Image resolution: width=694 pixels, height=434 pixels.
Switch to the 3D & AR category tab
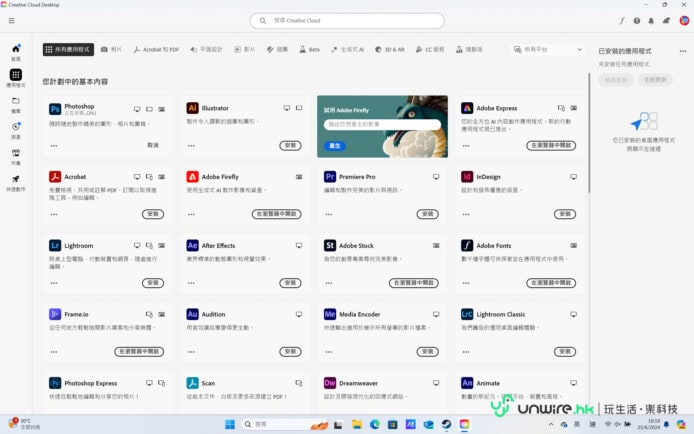[x=390, y=49]
